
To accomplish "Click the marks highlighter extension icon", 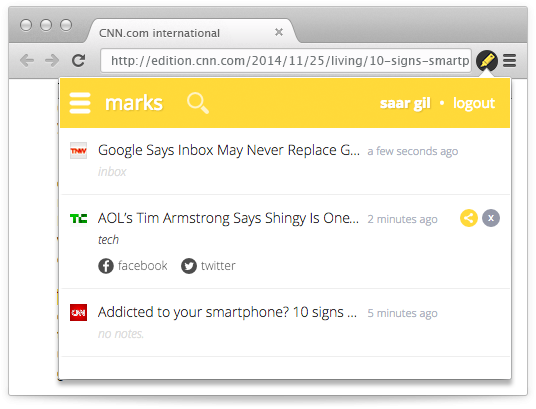I will click(x=487, y=61).
